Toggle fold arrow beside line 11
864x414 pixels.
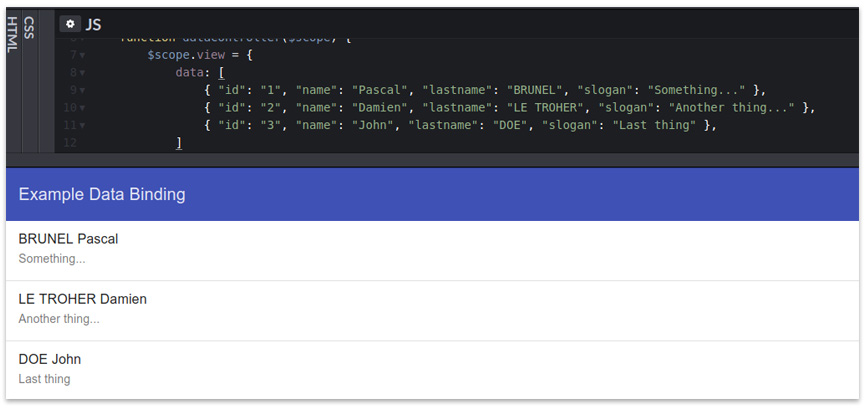[82, 126]
